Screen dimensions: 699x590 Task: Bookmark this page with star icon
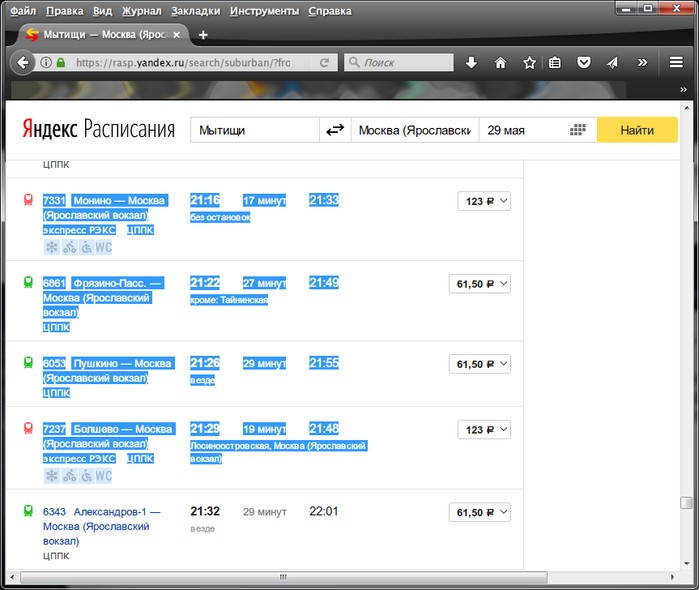(x=530, y=62)
